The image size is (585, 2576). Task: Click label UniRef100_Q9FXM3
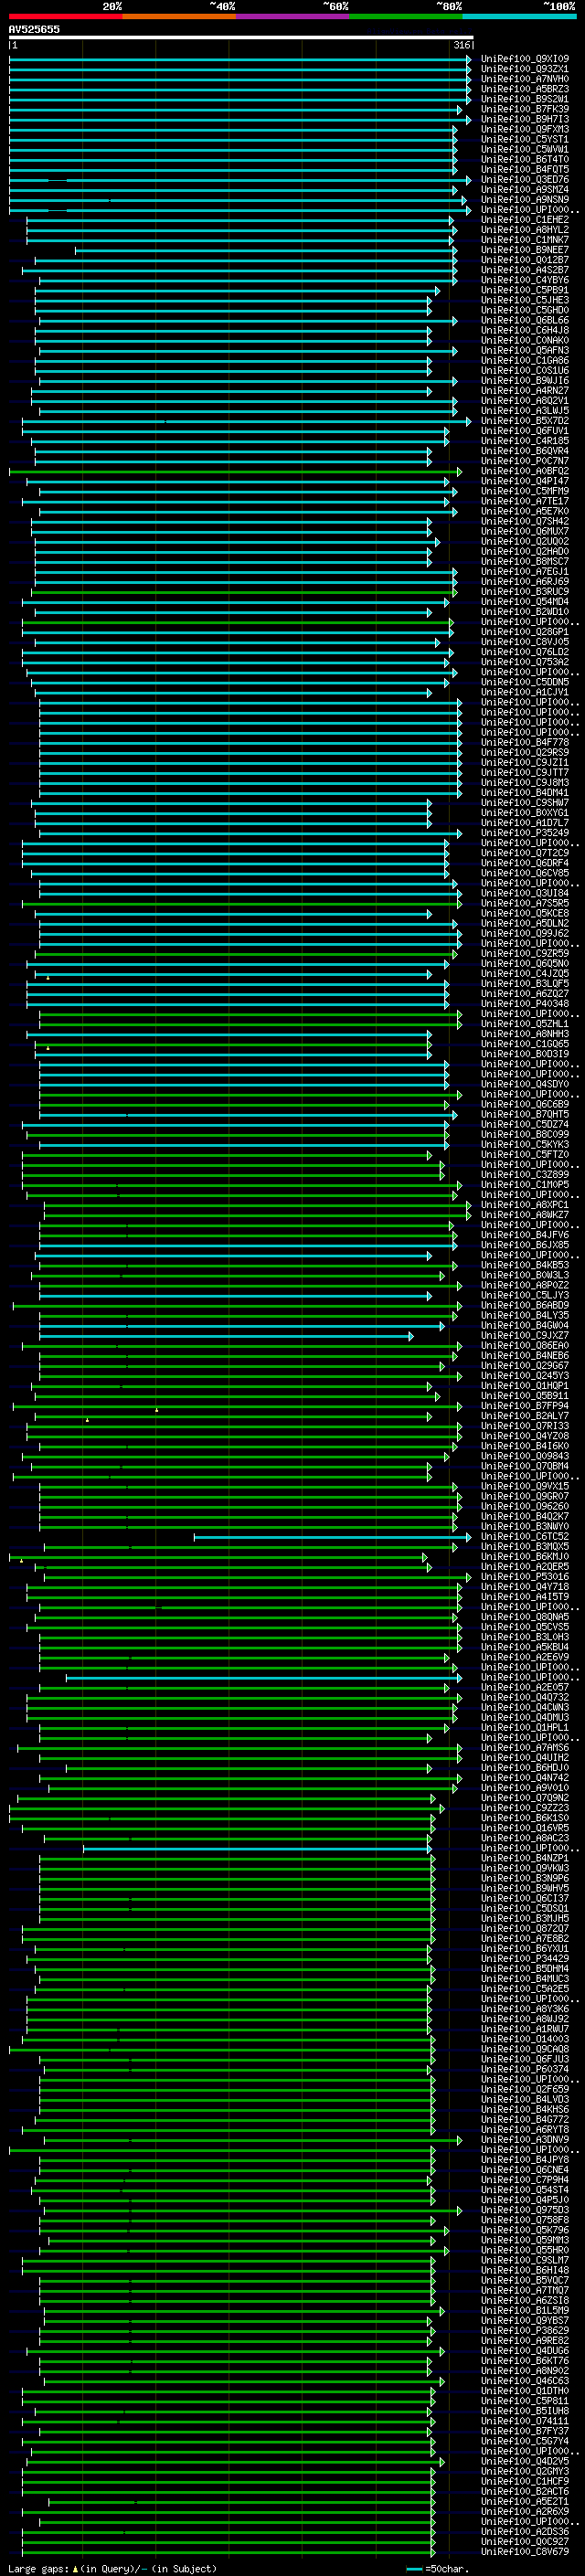point(525,129)
